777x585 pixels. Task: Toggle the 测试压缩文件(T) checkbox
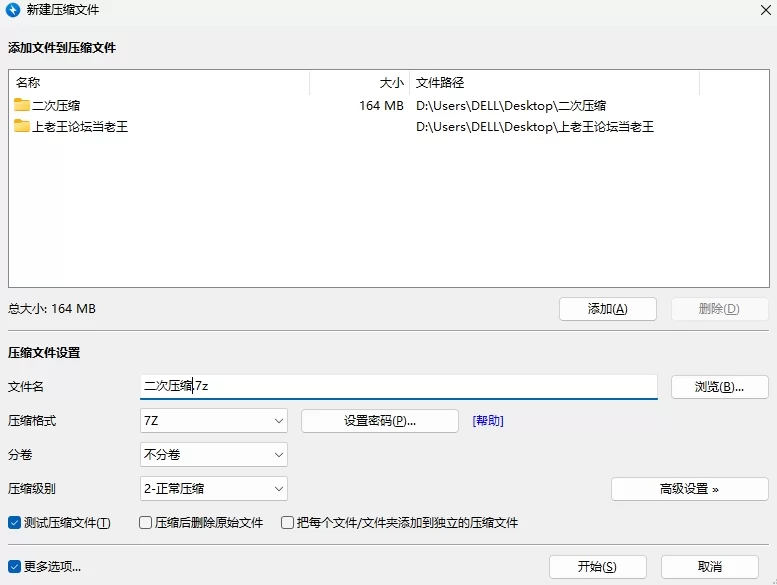[x=14, y=523]
